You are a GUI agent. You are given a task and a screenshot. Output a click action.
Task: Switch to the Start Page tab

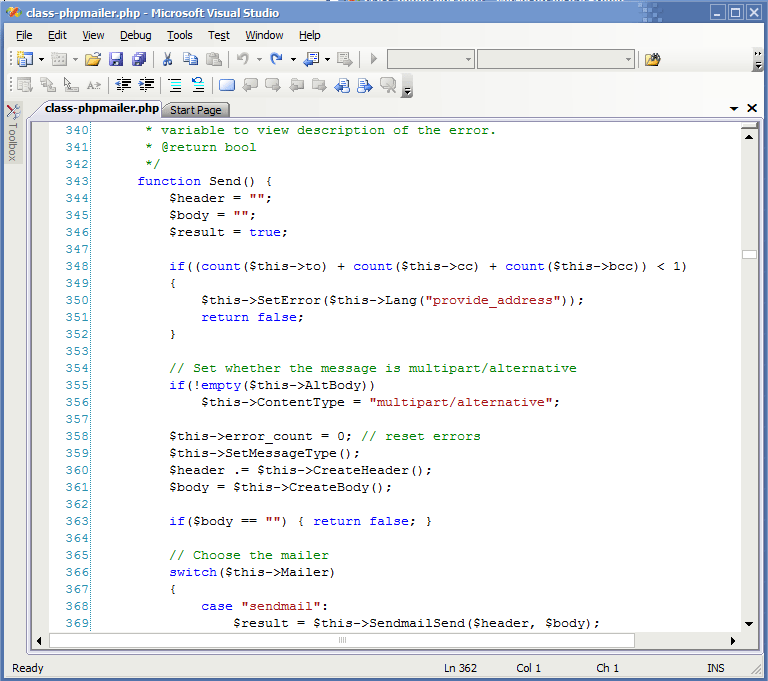pyautogui.click(x=195, y=110)
